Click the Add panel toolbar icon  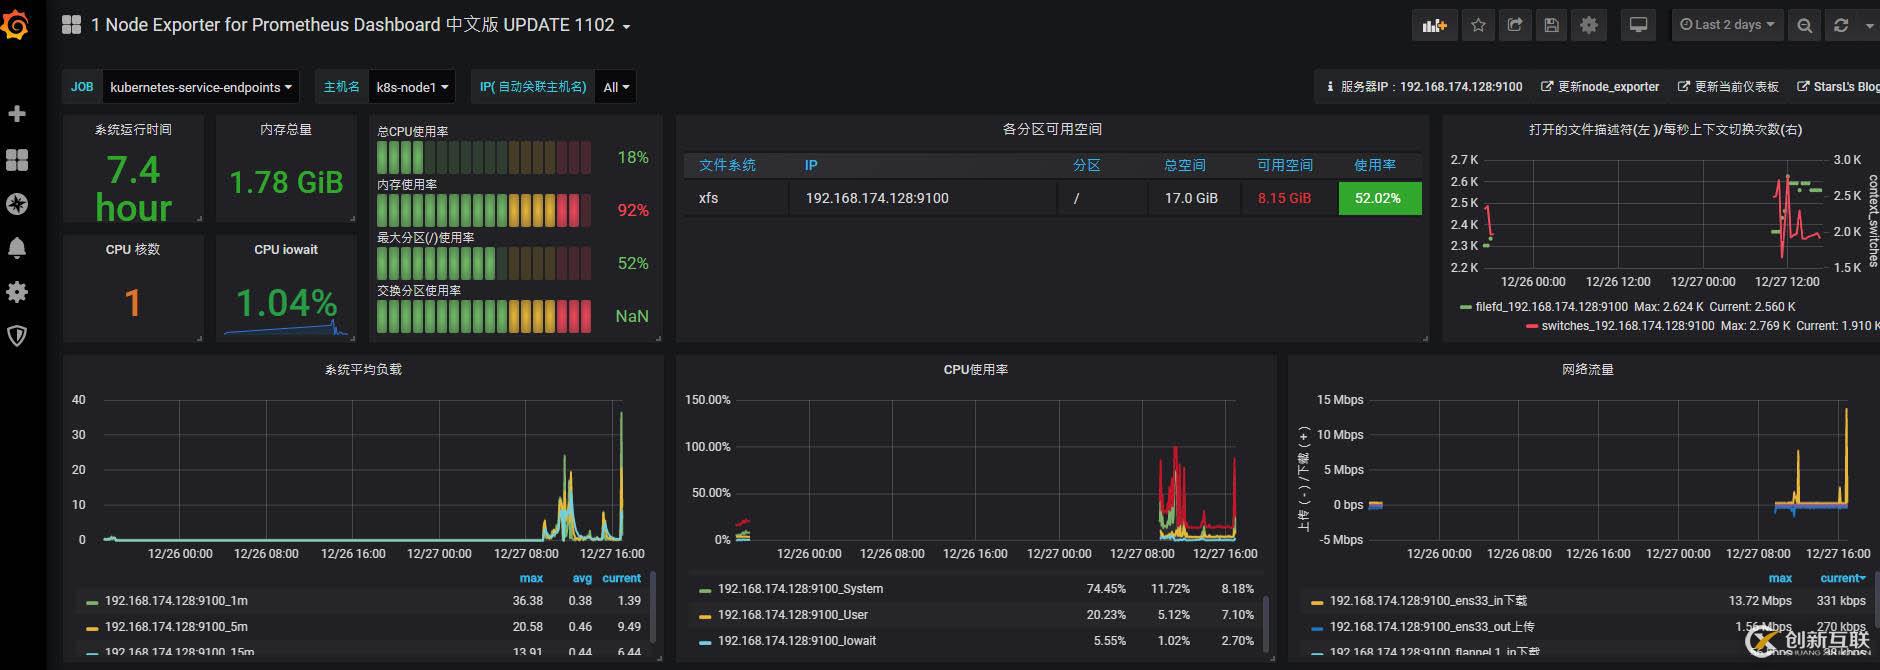(x=1435, y=25)
